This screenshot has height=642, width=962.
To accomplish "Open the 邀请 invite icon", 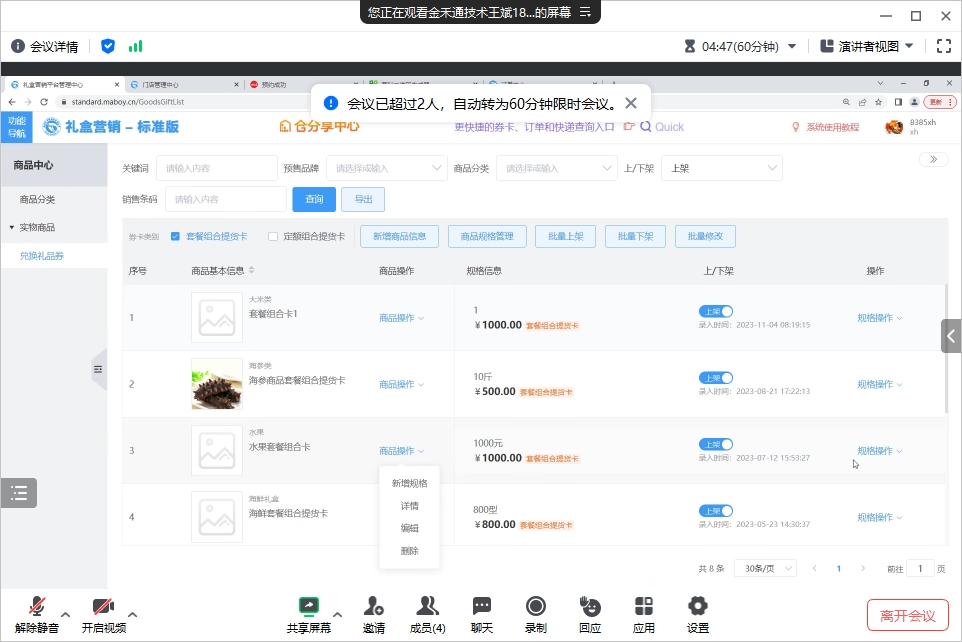I will click(374, 606).
